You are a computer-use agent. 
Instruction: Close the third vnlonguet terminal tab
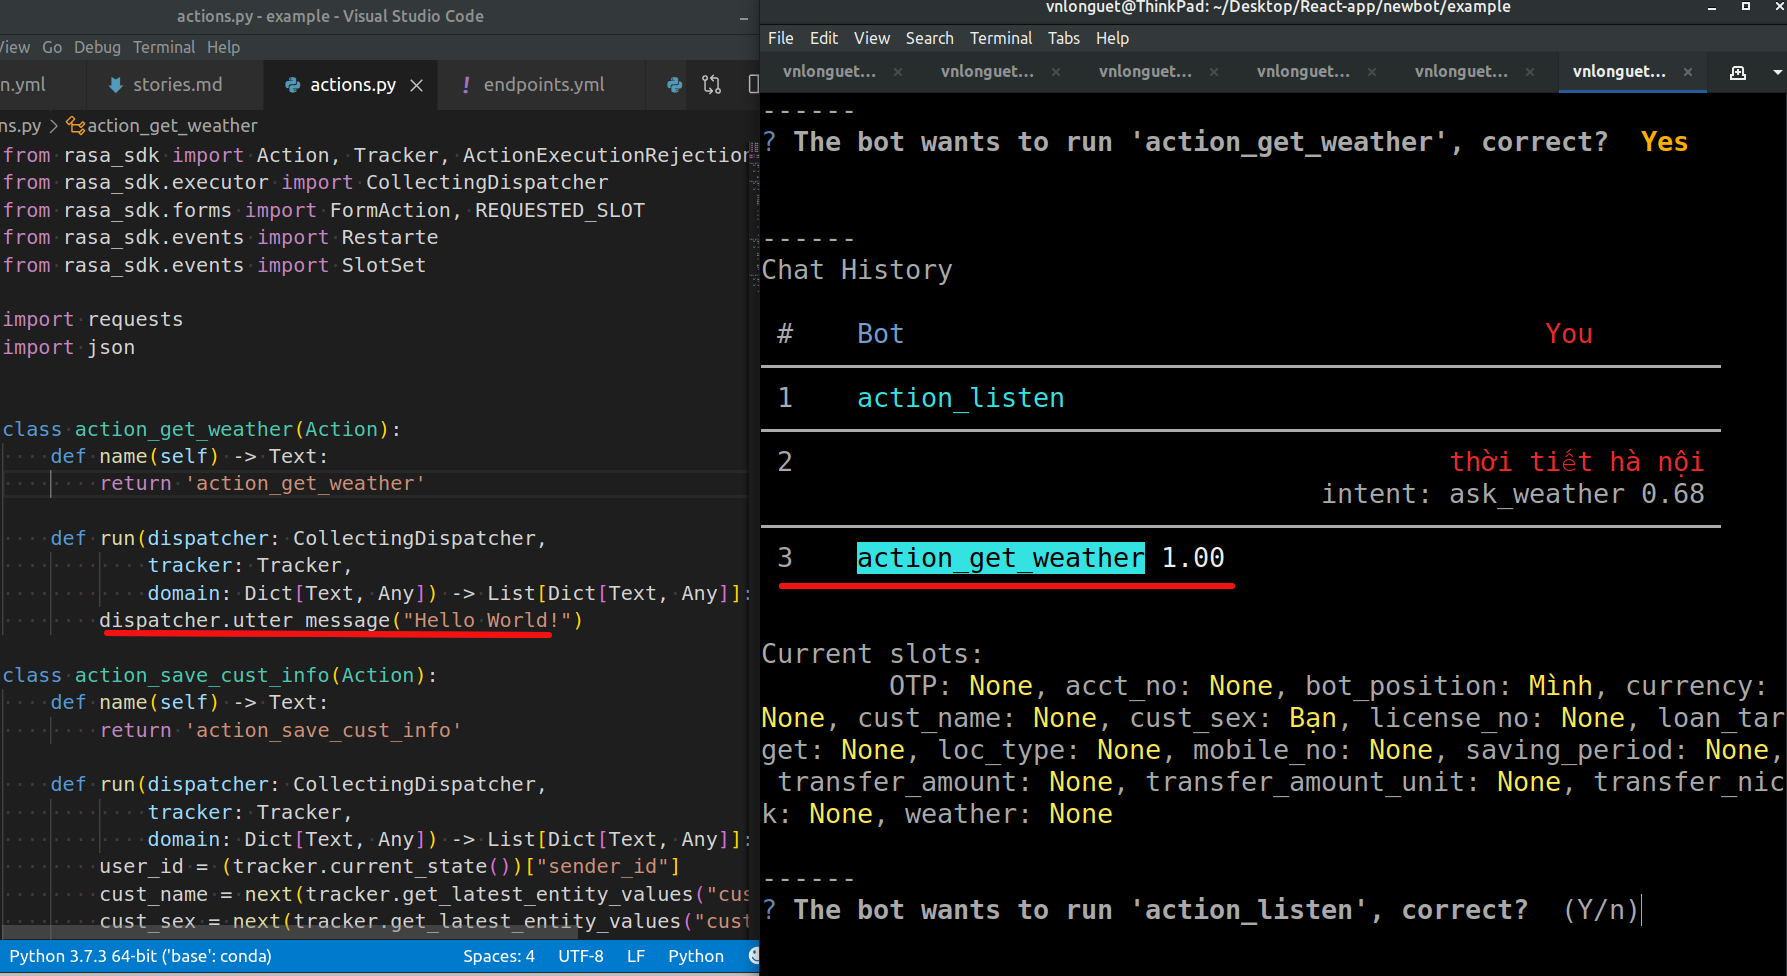click(1214, 72)
